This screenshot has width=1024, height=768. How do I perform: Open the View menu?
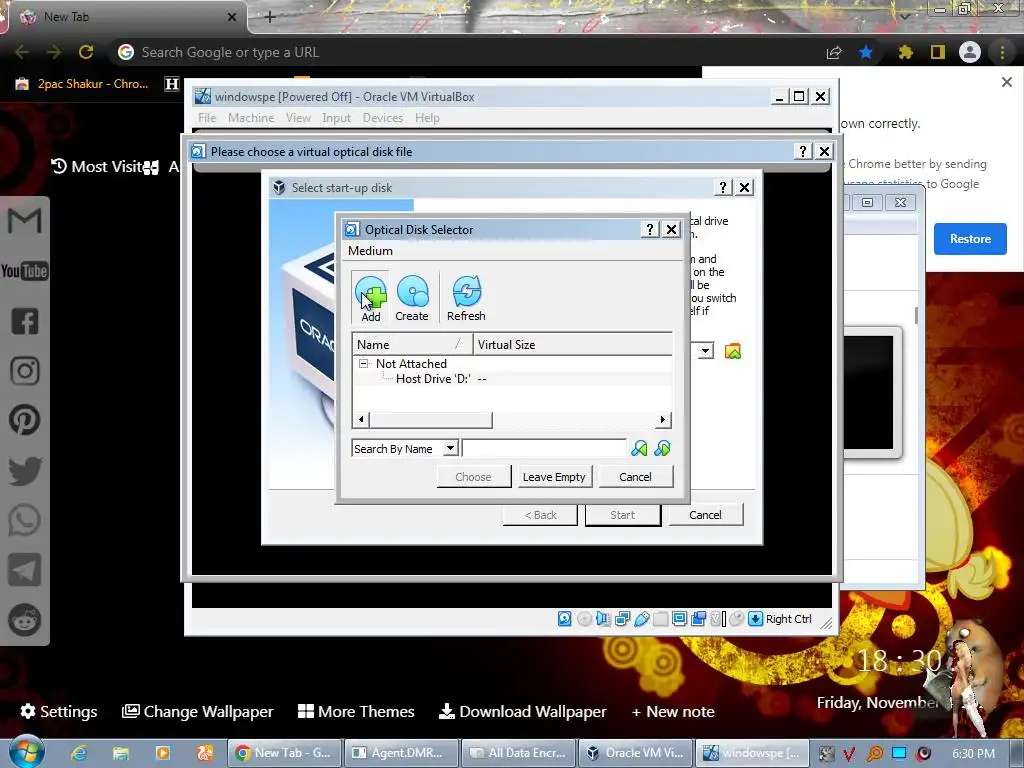point(298,118)
